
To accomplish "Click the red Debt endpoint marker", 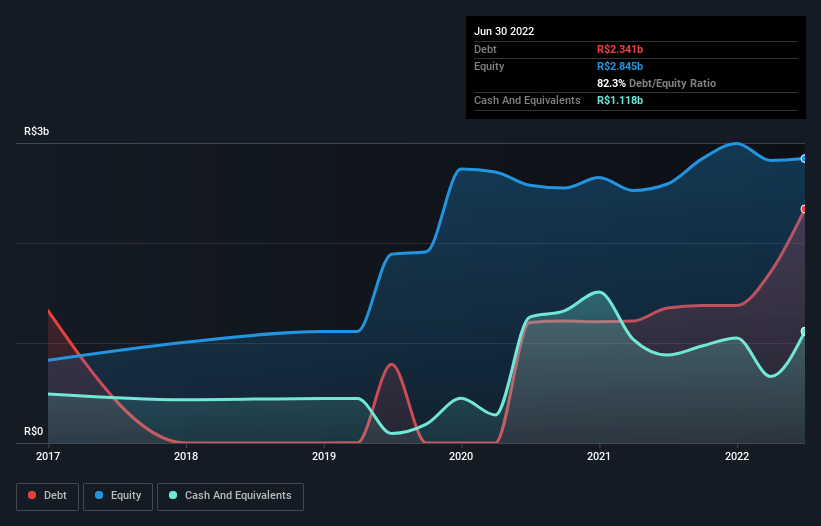I will 804,209.
